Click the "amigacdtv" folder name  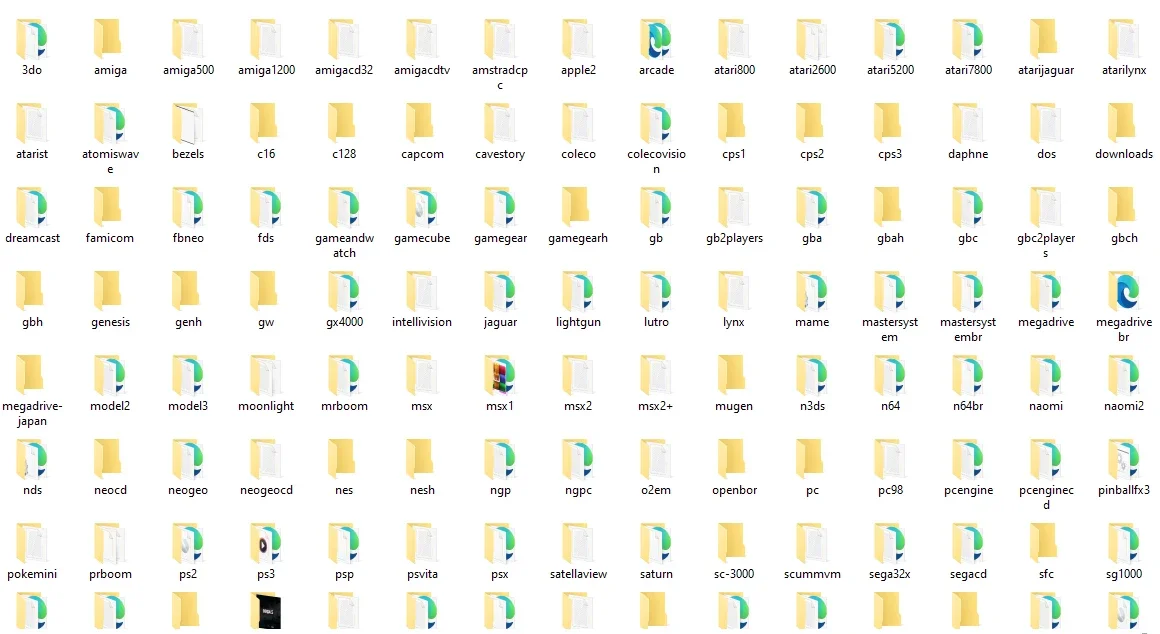coord(422,70)
